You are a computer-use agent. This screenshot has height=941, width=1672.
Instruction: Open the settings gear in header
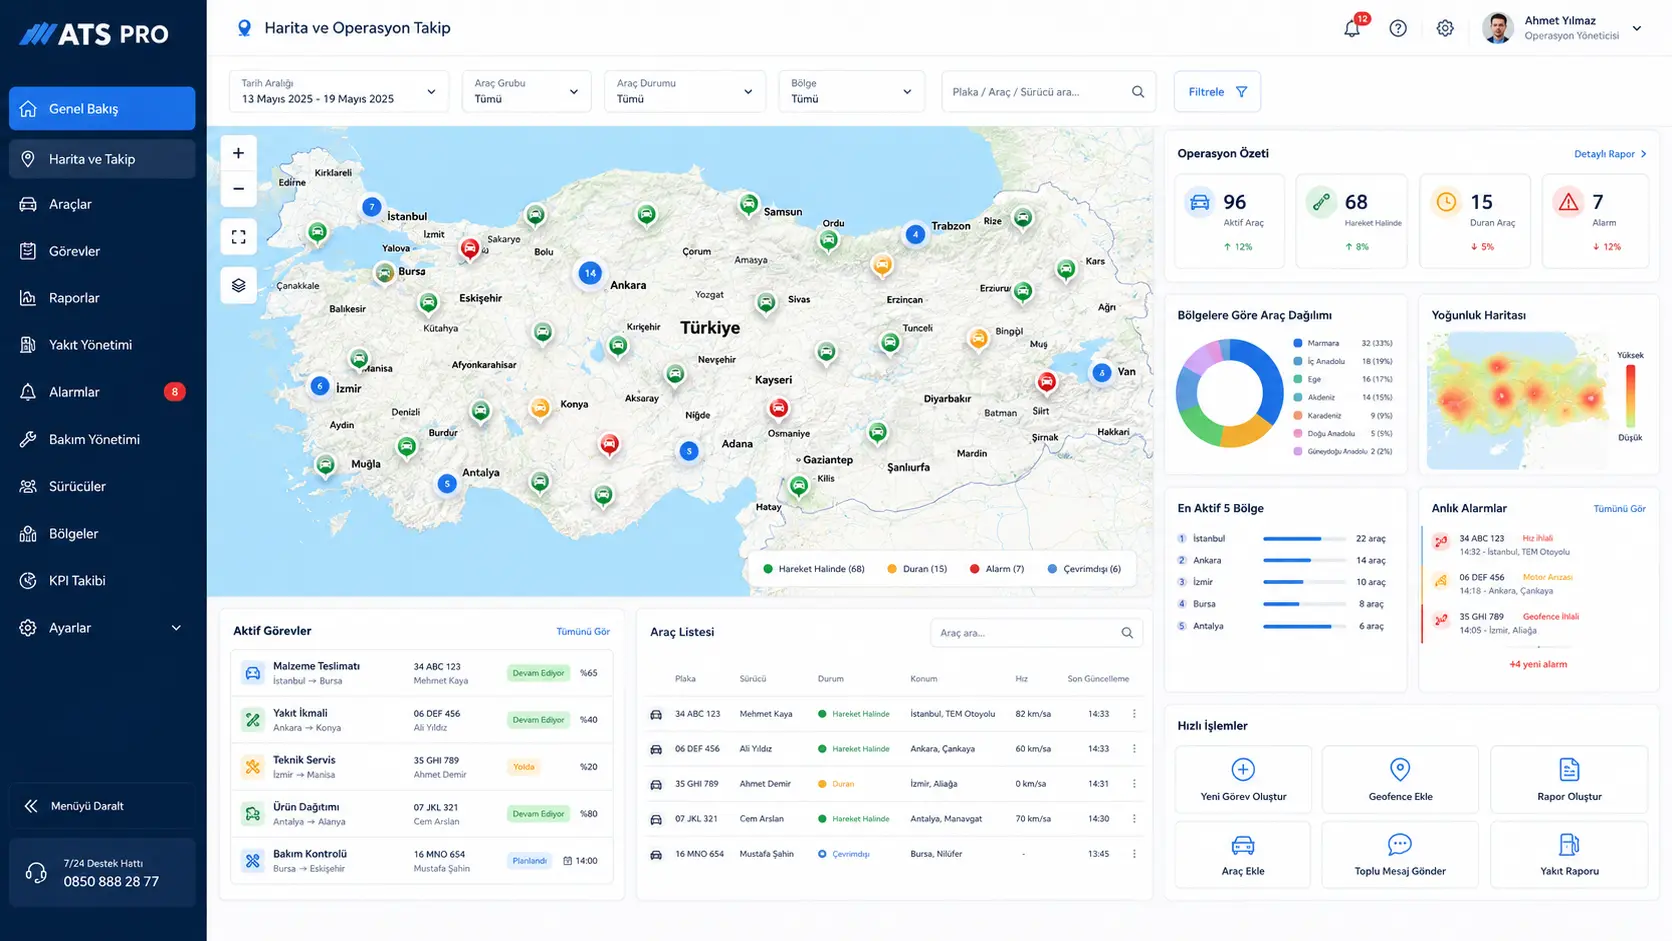[x=1445, y=28]
